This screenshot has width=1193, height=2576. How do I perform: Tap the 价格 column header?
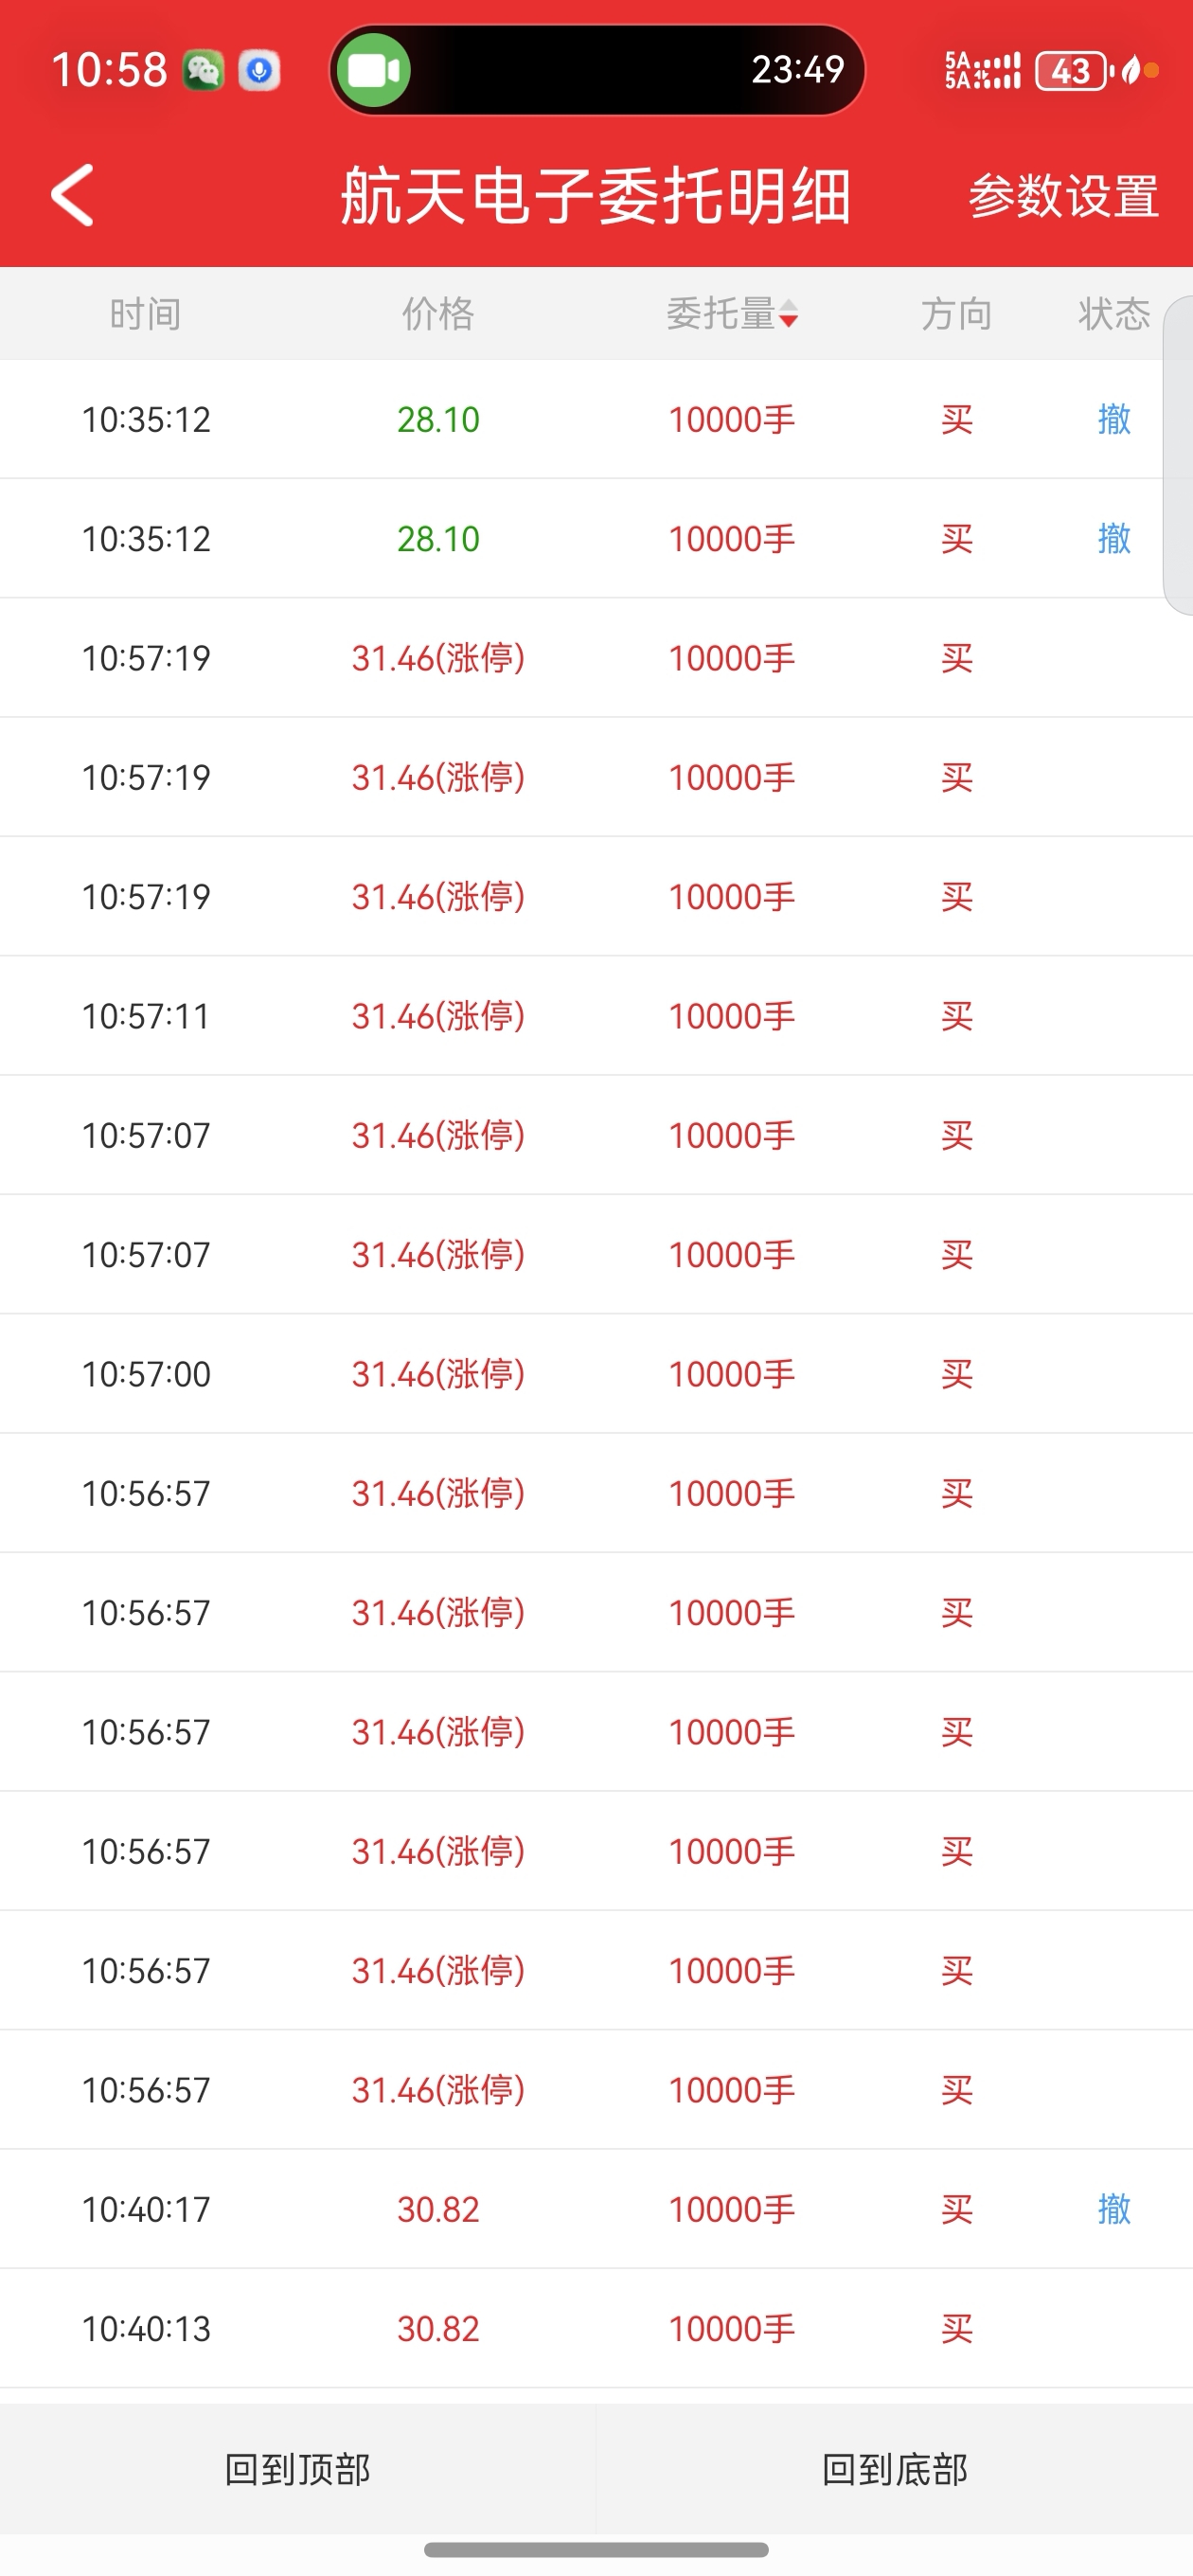click(438, 314)
